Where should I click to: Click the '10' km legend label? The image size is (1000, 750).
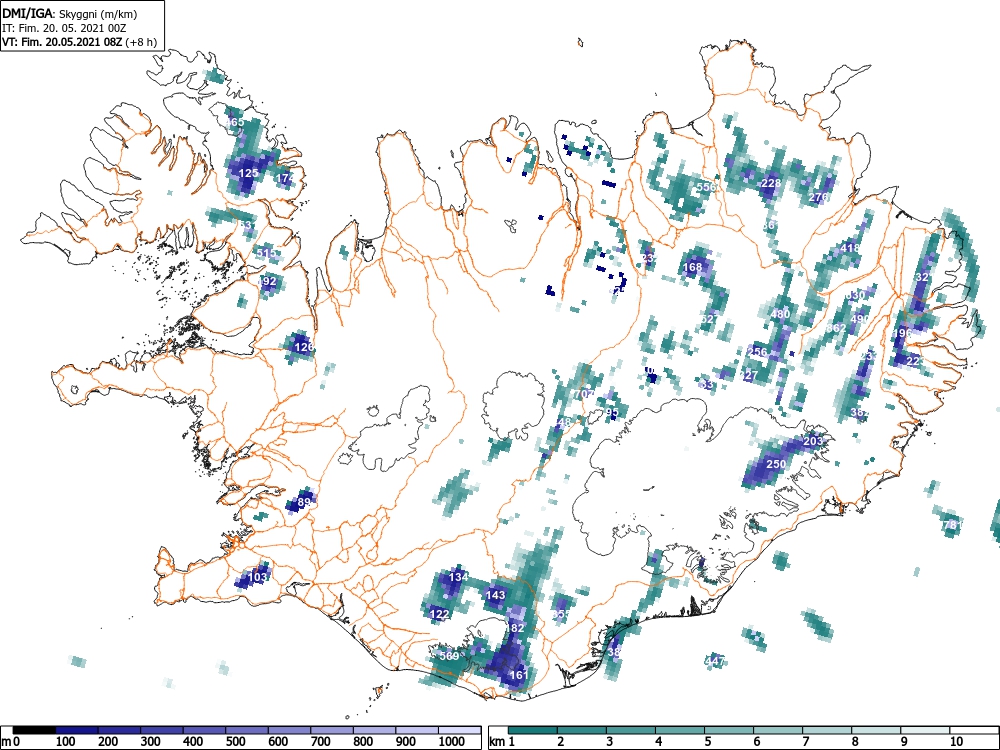pyautogui.click(x=955, y=742)
